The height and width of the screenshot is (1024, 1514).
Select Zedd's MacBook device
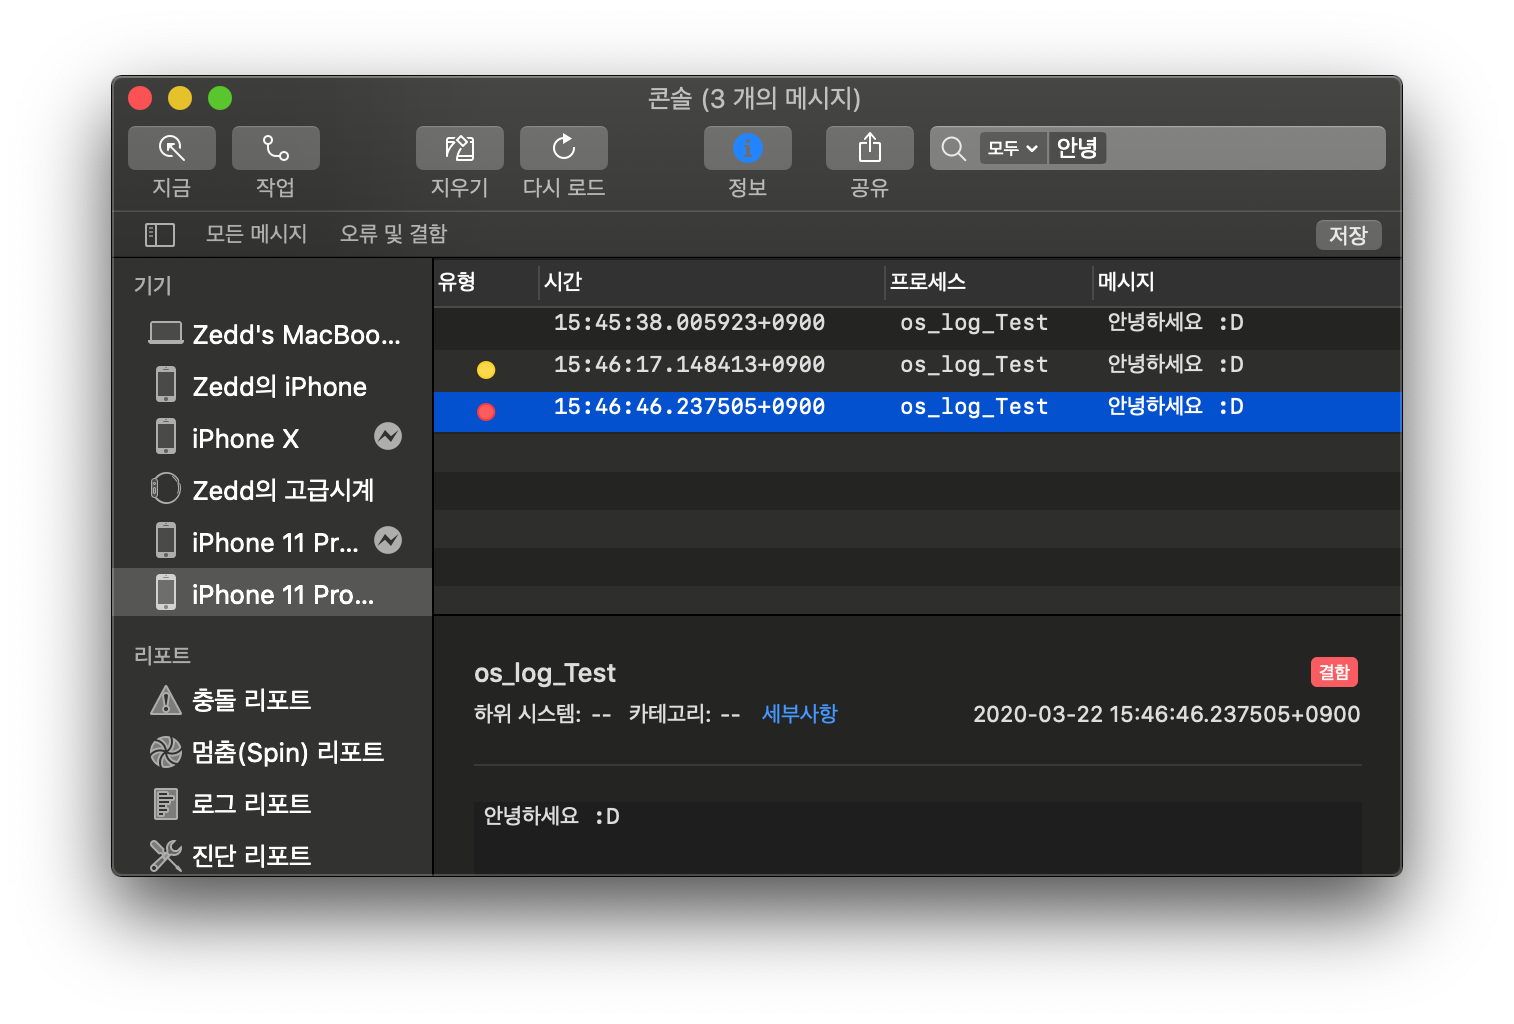click(x=273, y=334)
